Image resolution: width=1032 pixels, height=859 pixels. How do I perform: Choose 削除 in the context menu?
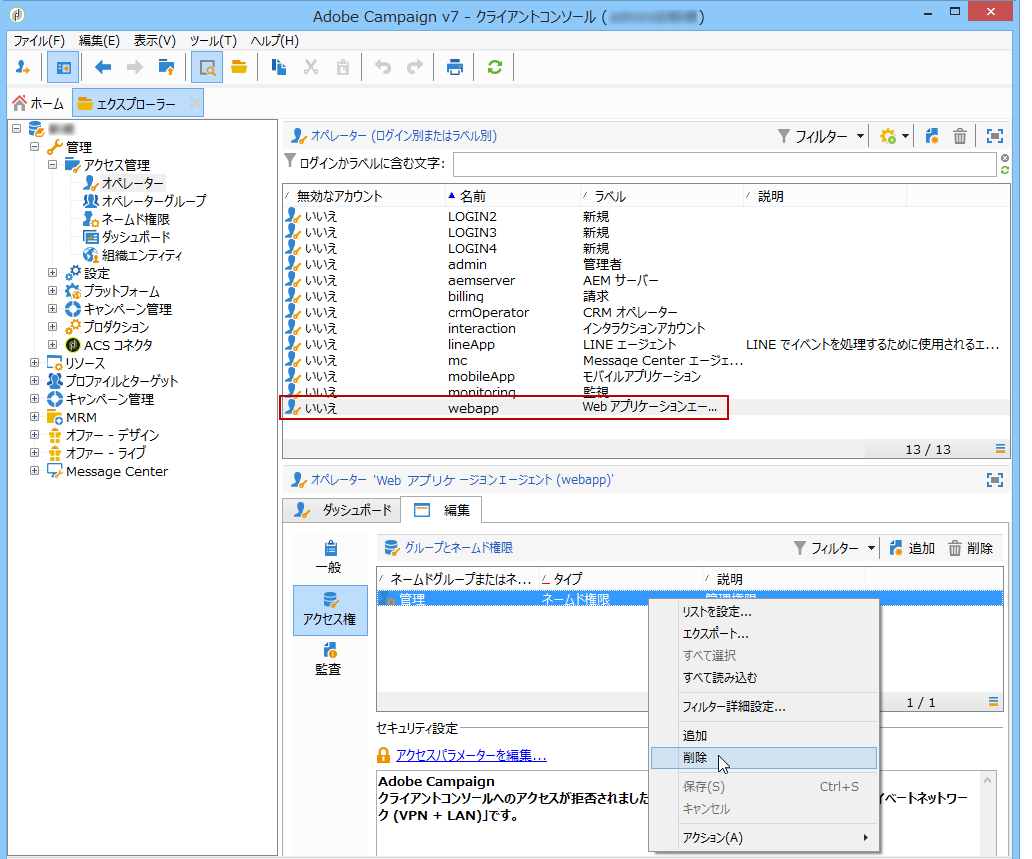(x=763, y=758)
